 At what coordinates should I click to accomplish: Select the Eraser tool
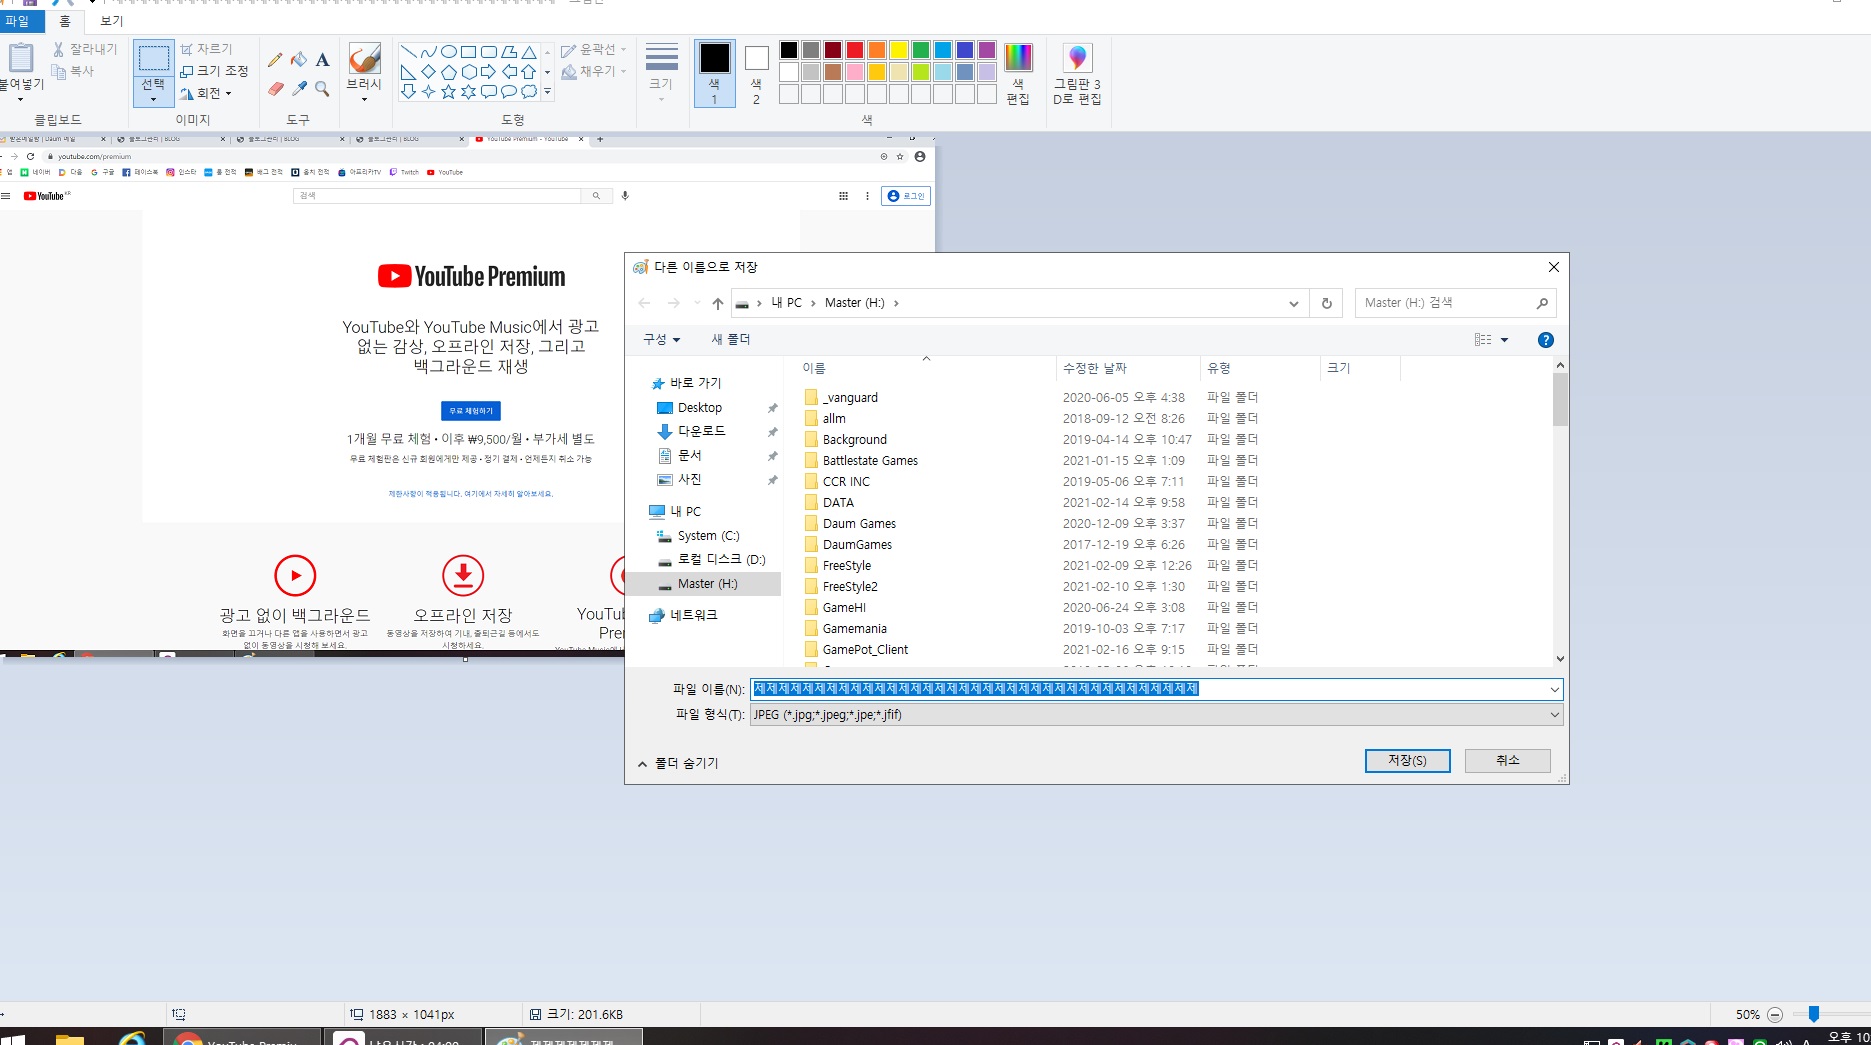(276, 89)
